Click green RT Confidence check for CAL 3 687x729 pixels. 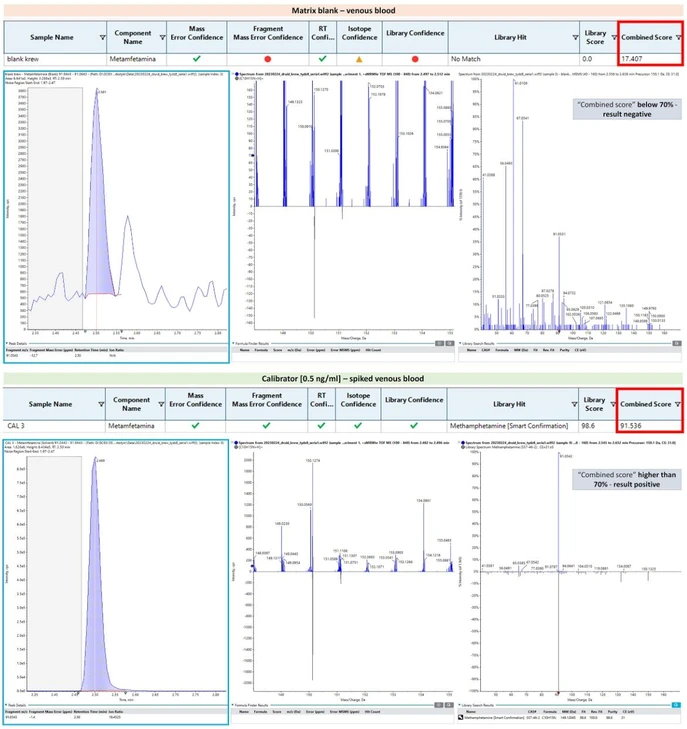click(x=321, y=425)
